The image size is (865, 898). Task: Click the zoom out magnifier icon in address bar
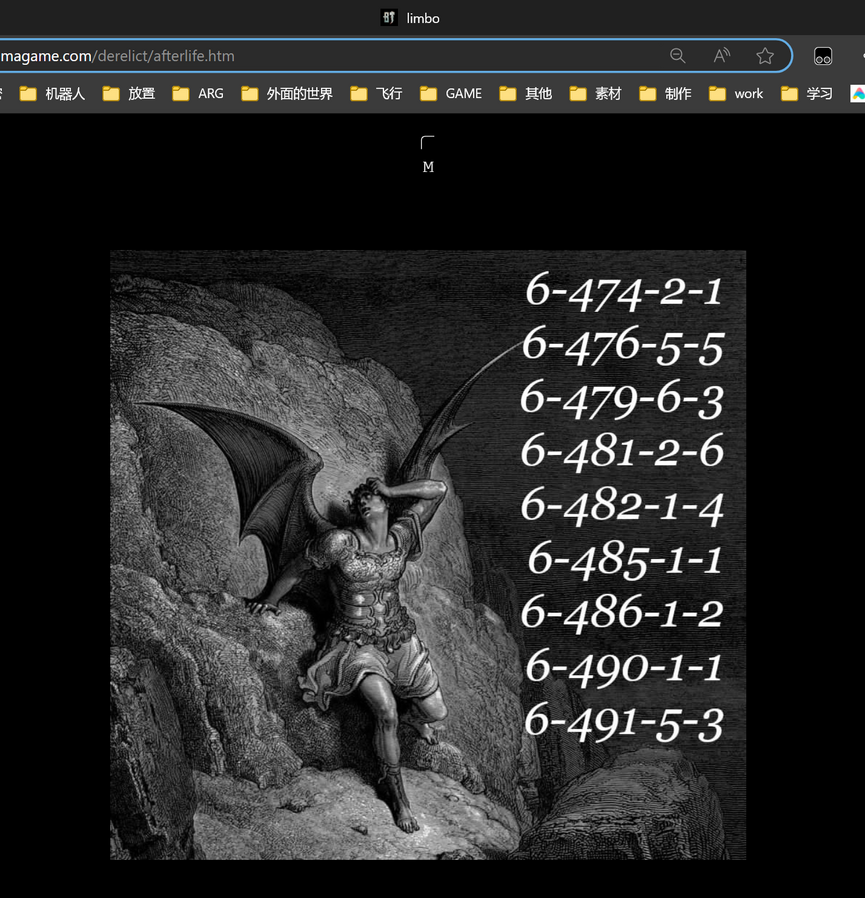[678, 56]
